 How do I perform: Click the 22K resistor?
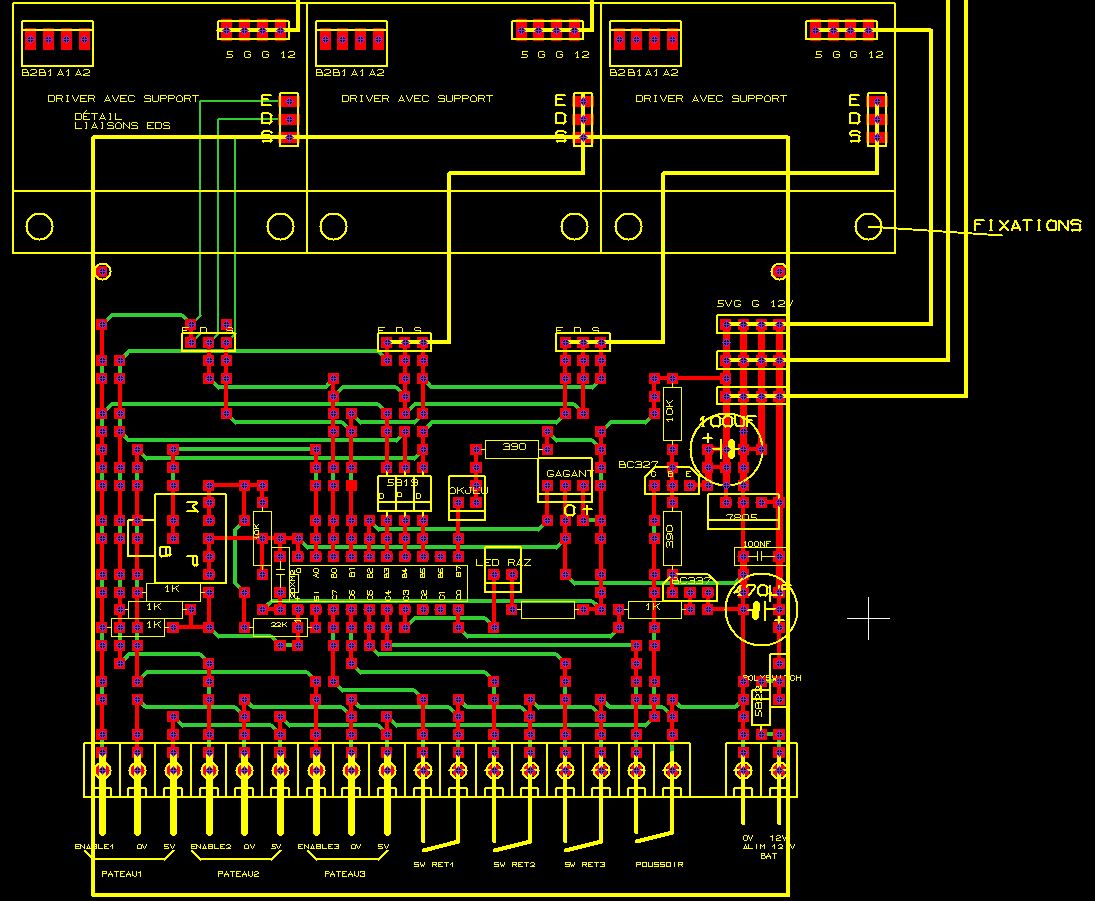pyautogui.click(x=279, y=627)
